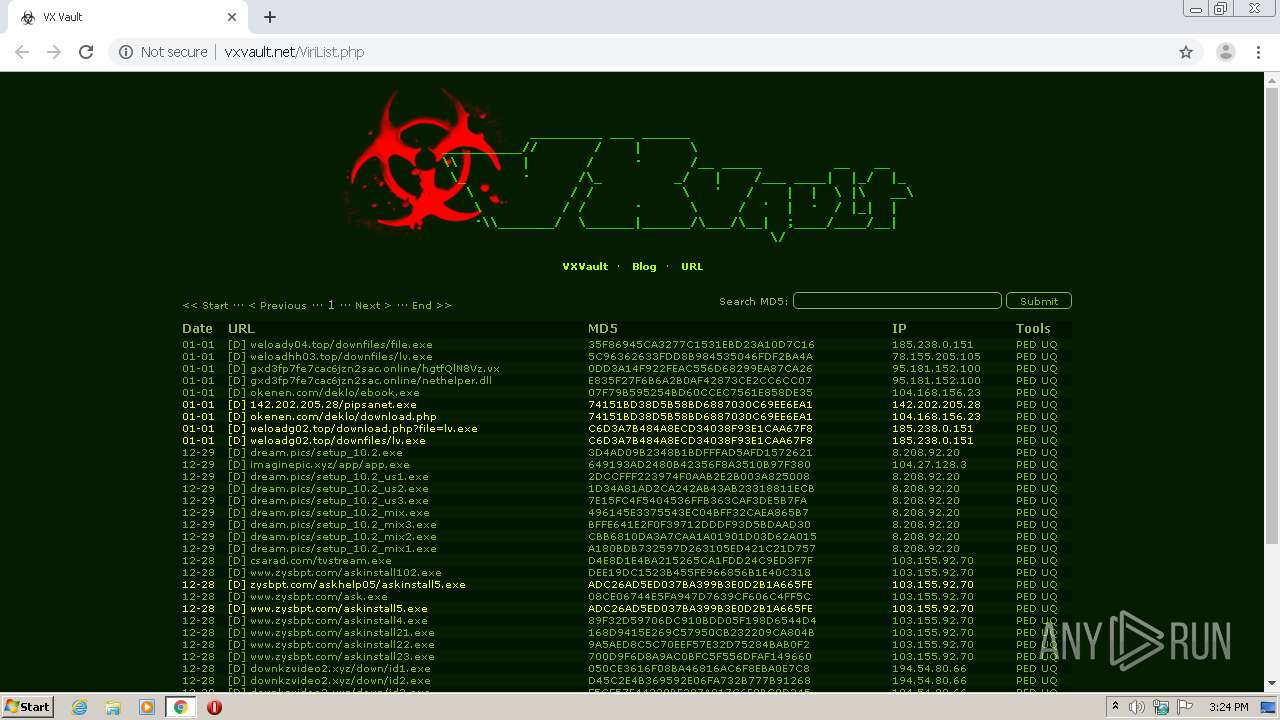Open weloady04.top/downfiles/file.exe entry
Screen dimensions: 1280x720
(341, 345)
